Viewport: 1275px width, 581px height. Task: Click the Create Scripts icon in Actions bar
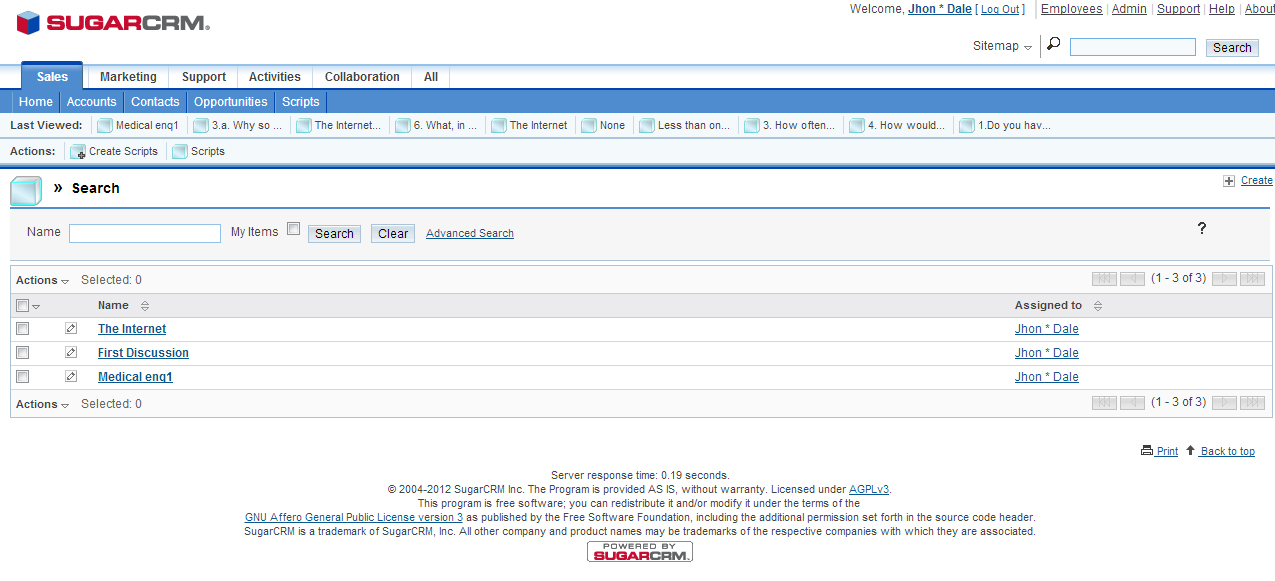pyautogui.click(x=78, y=152)
